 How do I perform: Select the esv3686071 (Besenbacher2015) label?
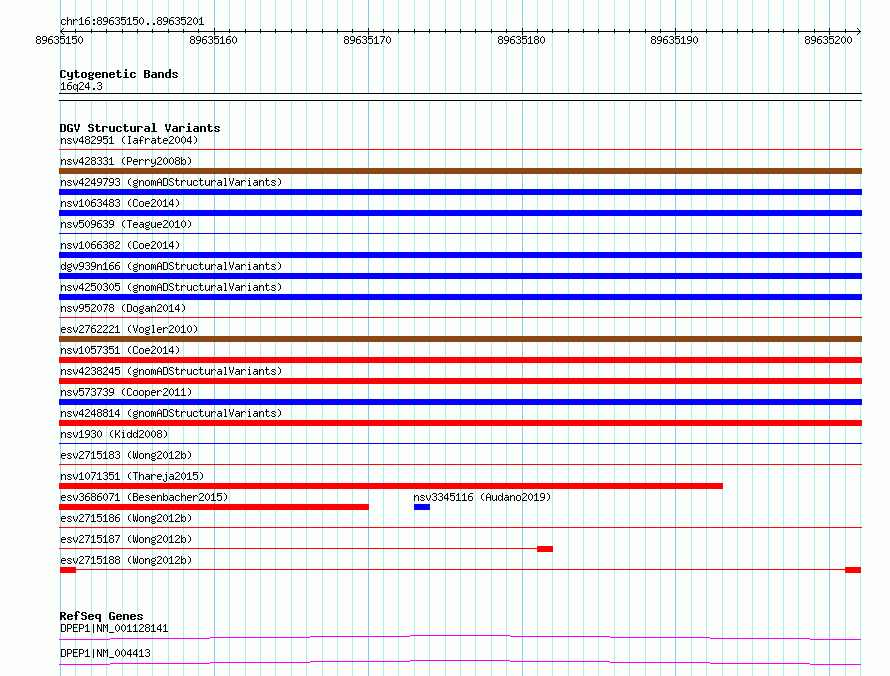coord(144,497)
